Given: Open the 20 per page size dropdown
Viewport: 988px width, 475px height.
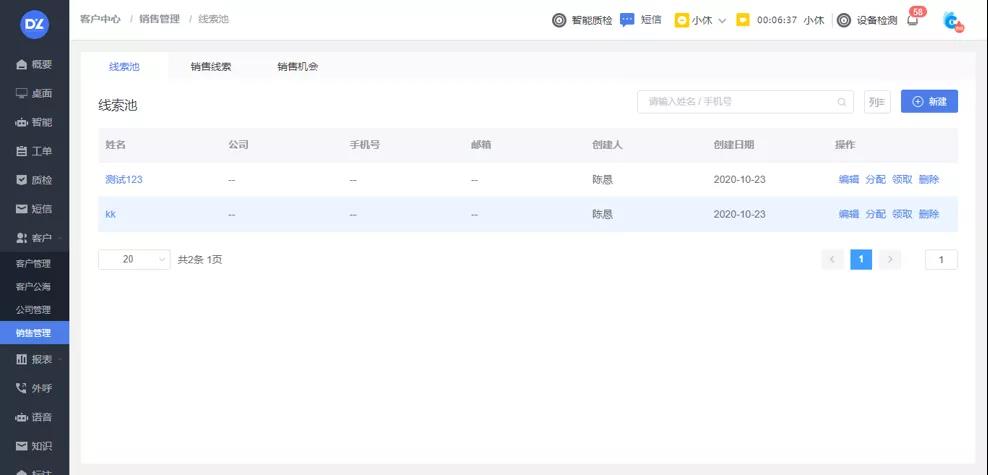Looking at the screenshot, I should pos(134,259).
